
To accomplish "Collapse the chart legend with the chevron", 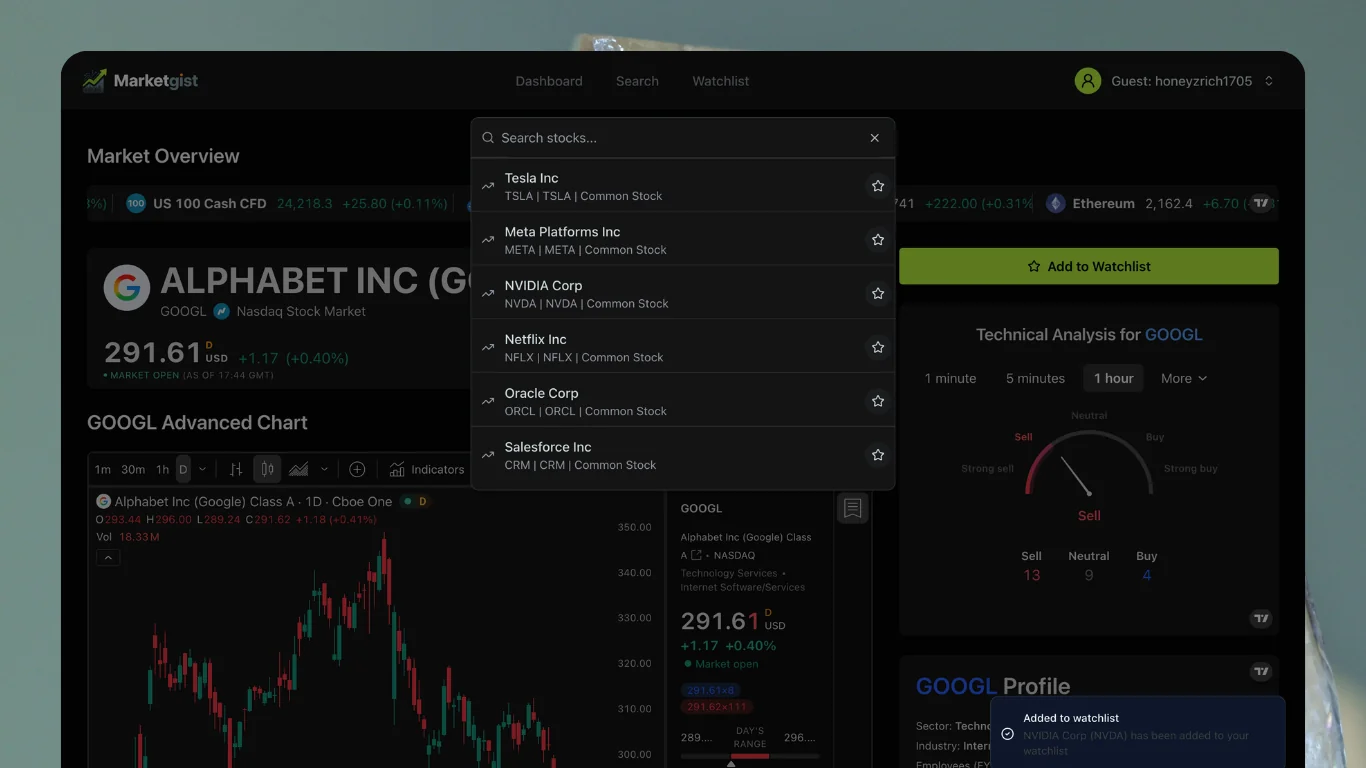I will (108, 557).
